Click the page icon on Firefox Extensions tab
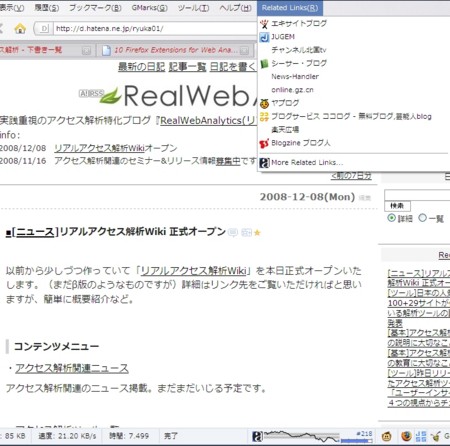The width and height of the screenshot is (450, 446). coord(106,50)
